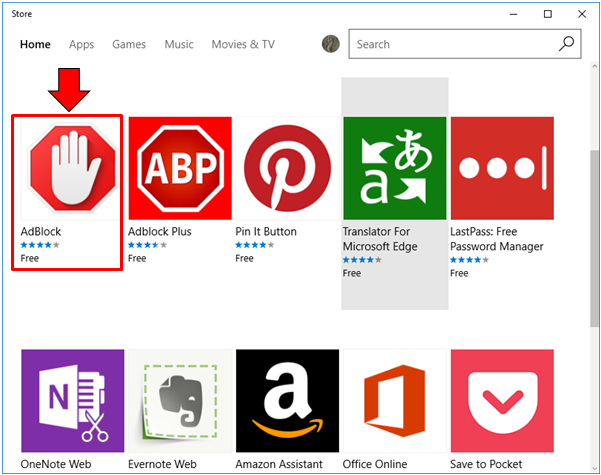
Task: Choose Translator For Microsoft Edge icon
Action: pos(394,168)
